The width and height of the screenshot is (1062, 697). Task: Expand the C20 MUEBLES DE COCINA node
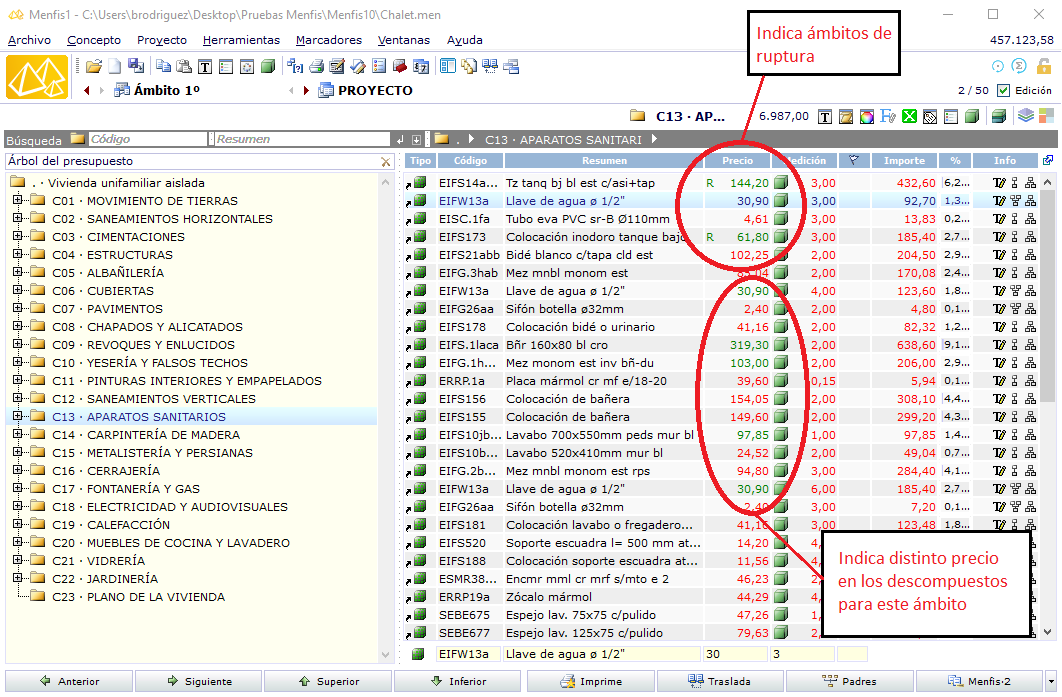click(x=18, y=542)
